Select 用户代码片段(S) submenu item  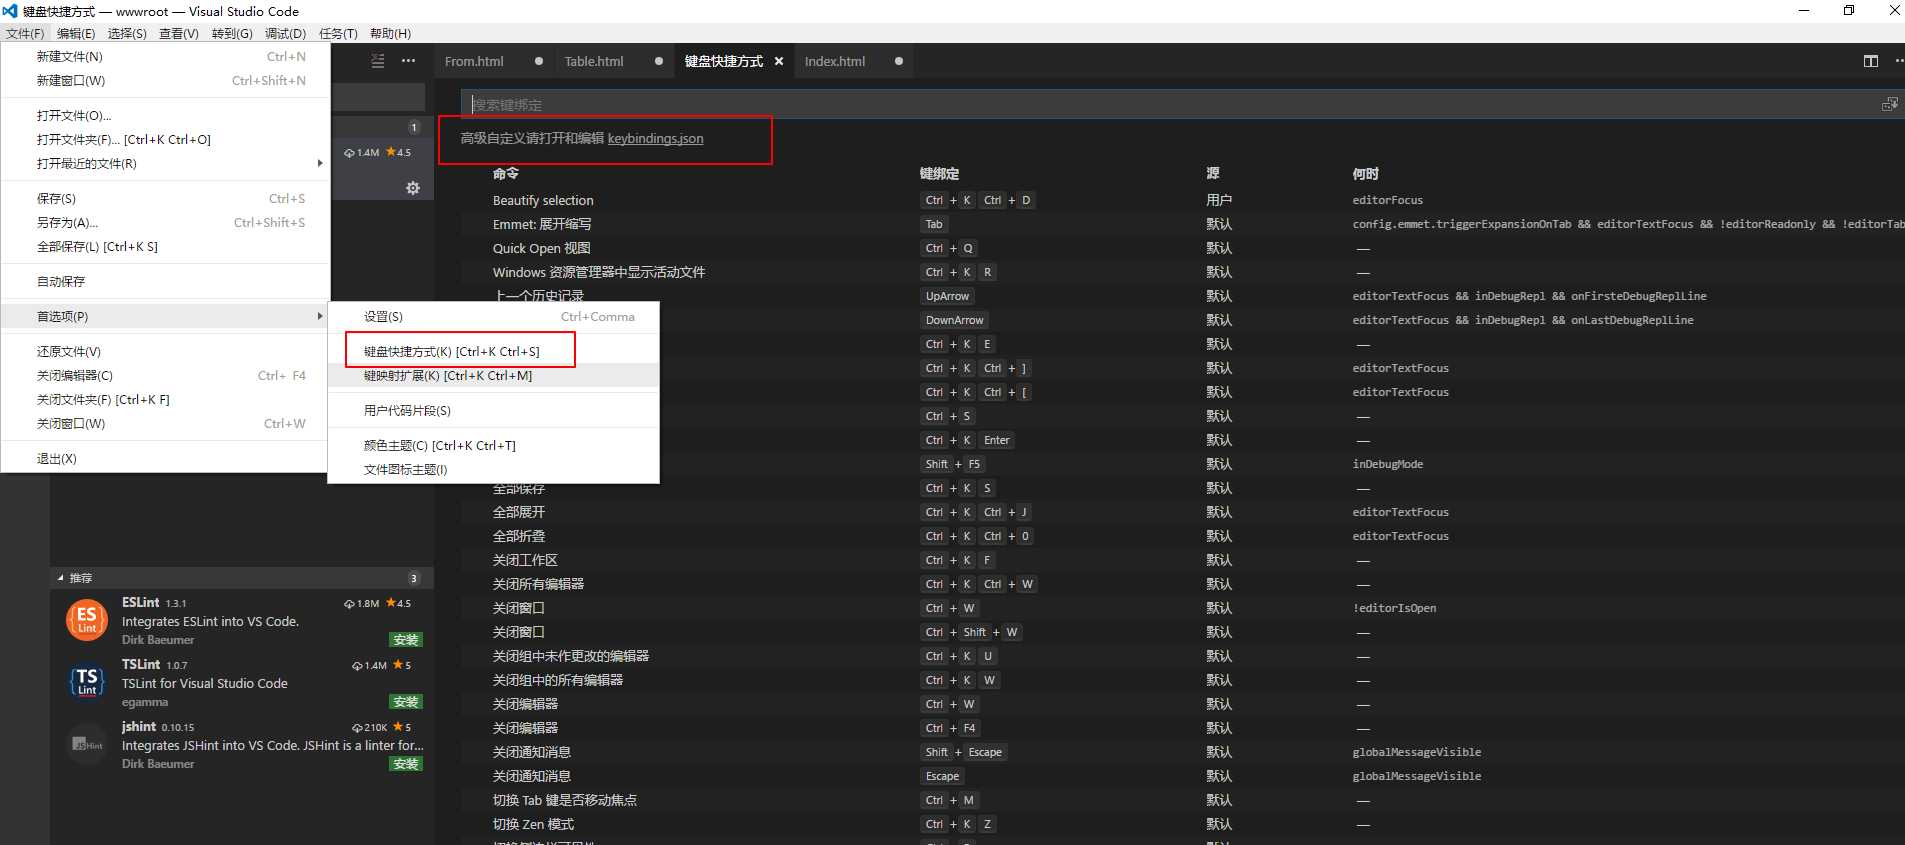pyautogui.click(x=493, y=410)
